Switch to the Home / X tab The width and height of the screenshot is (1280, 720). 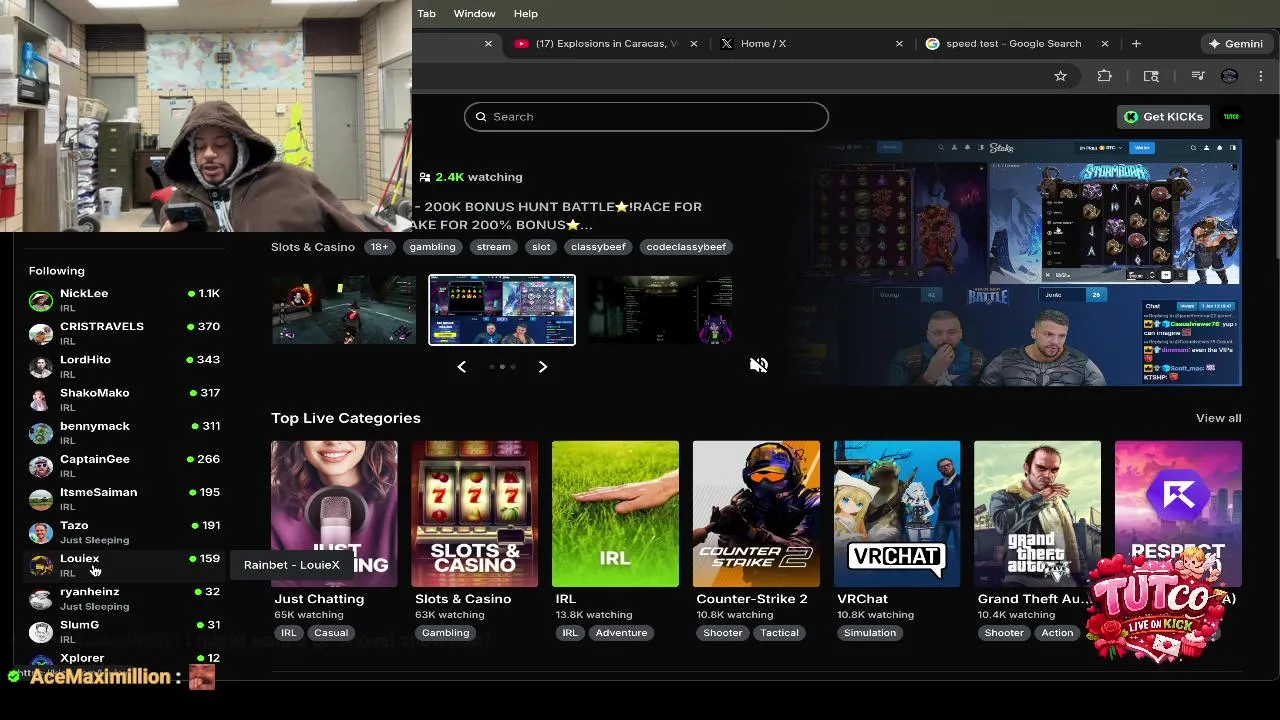coord(810,44)
